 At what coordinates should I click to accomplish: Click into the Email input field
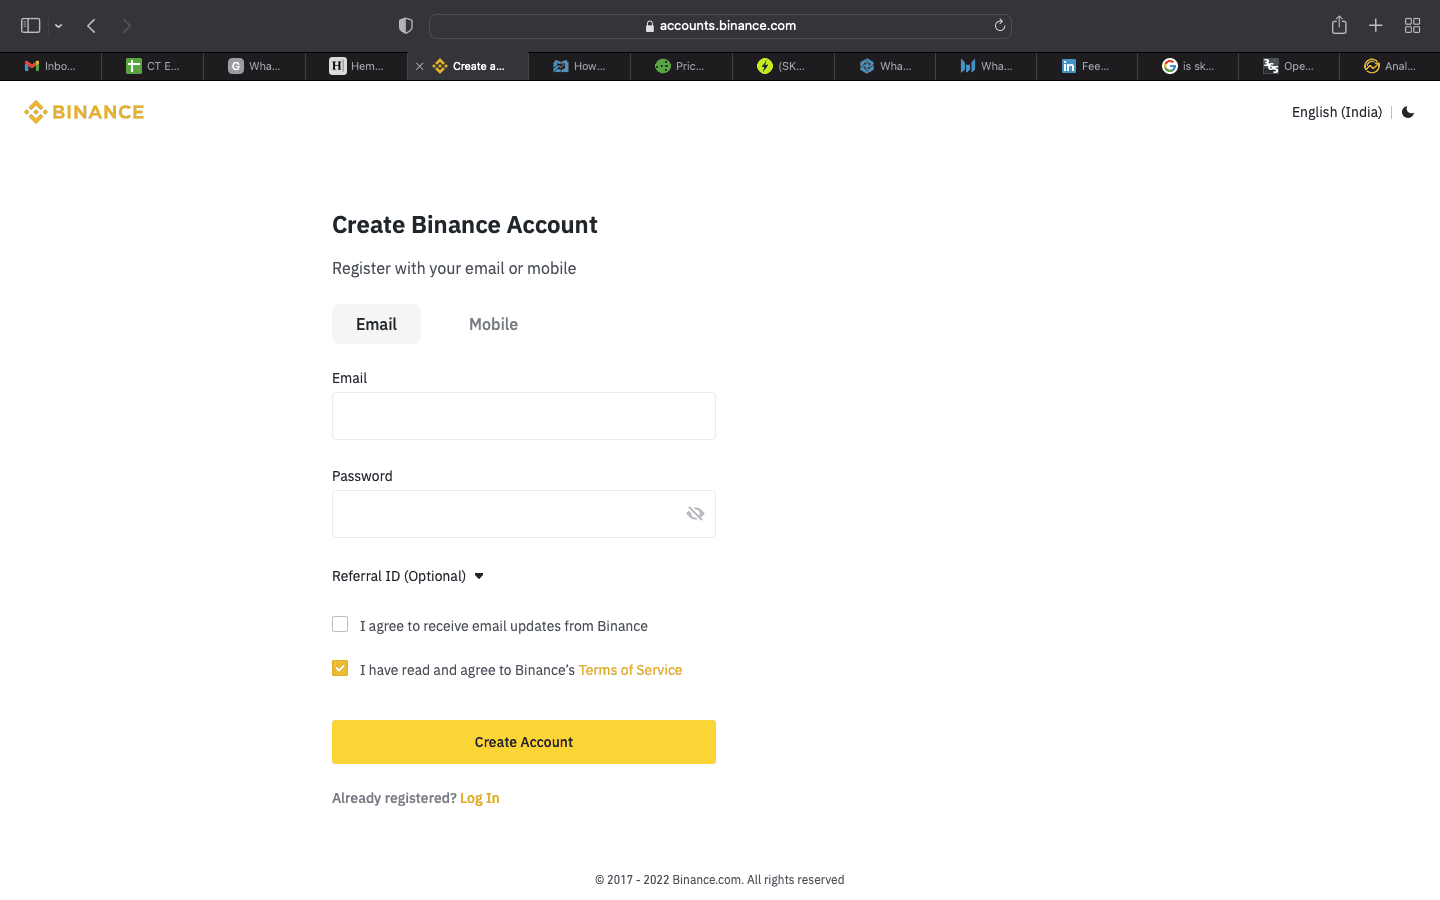coord(524,416)
